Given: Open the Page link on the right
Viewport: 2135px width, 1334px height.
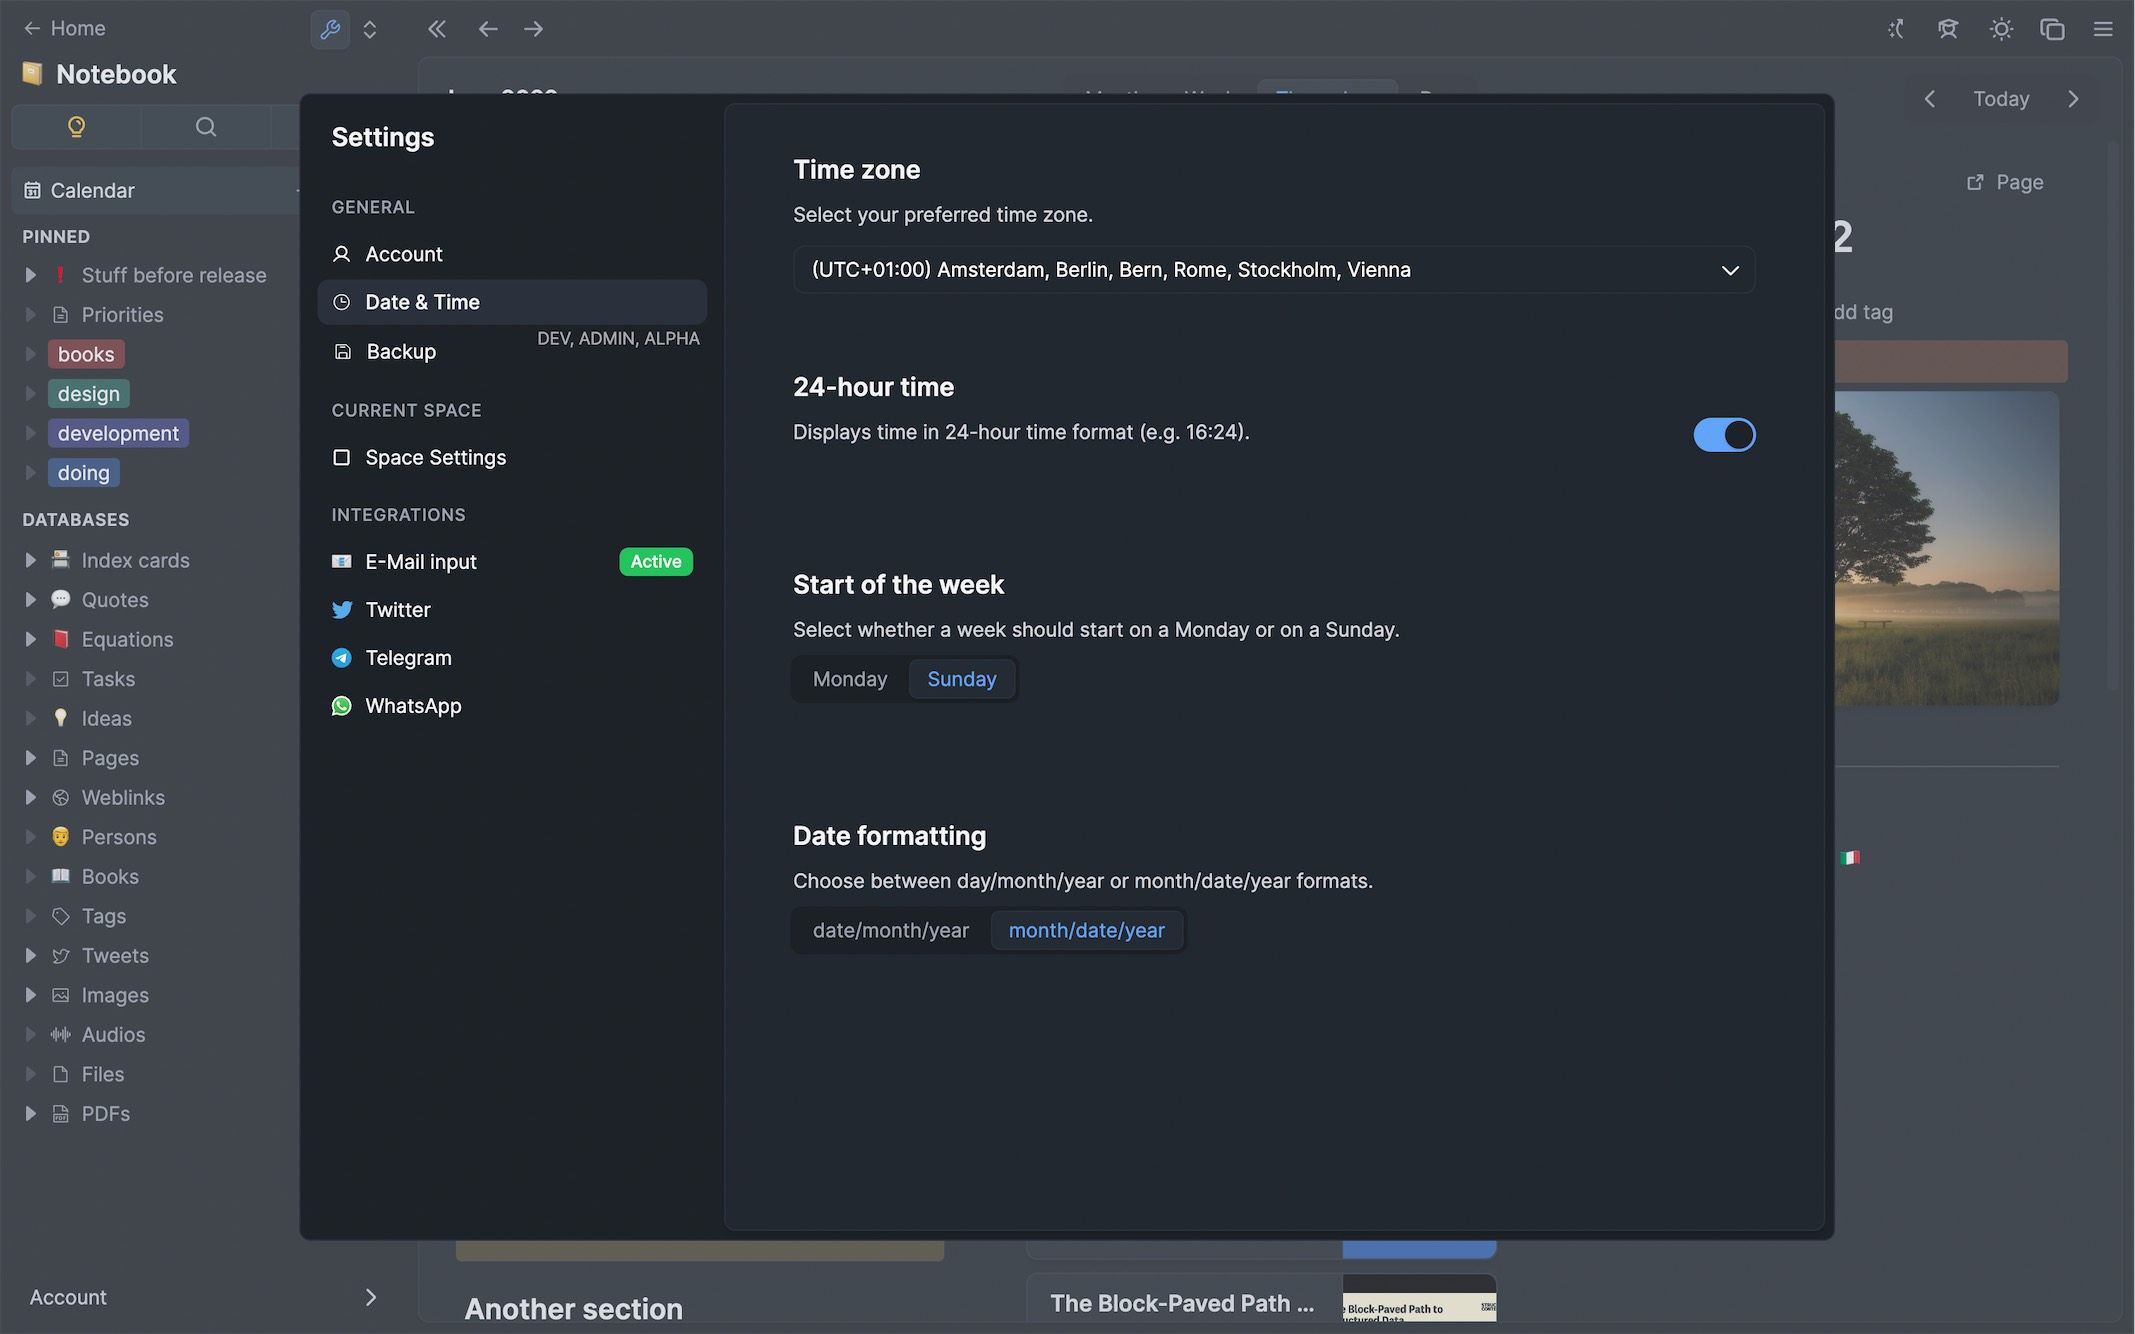Looking at the screenshot, I should click(x=2004, y=182).
